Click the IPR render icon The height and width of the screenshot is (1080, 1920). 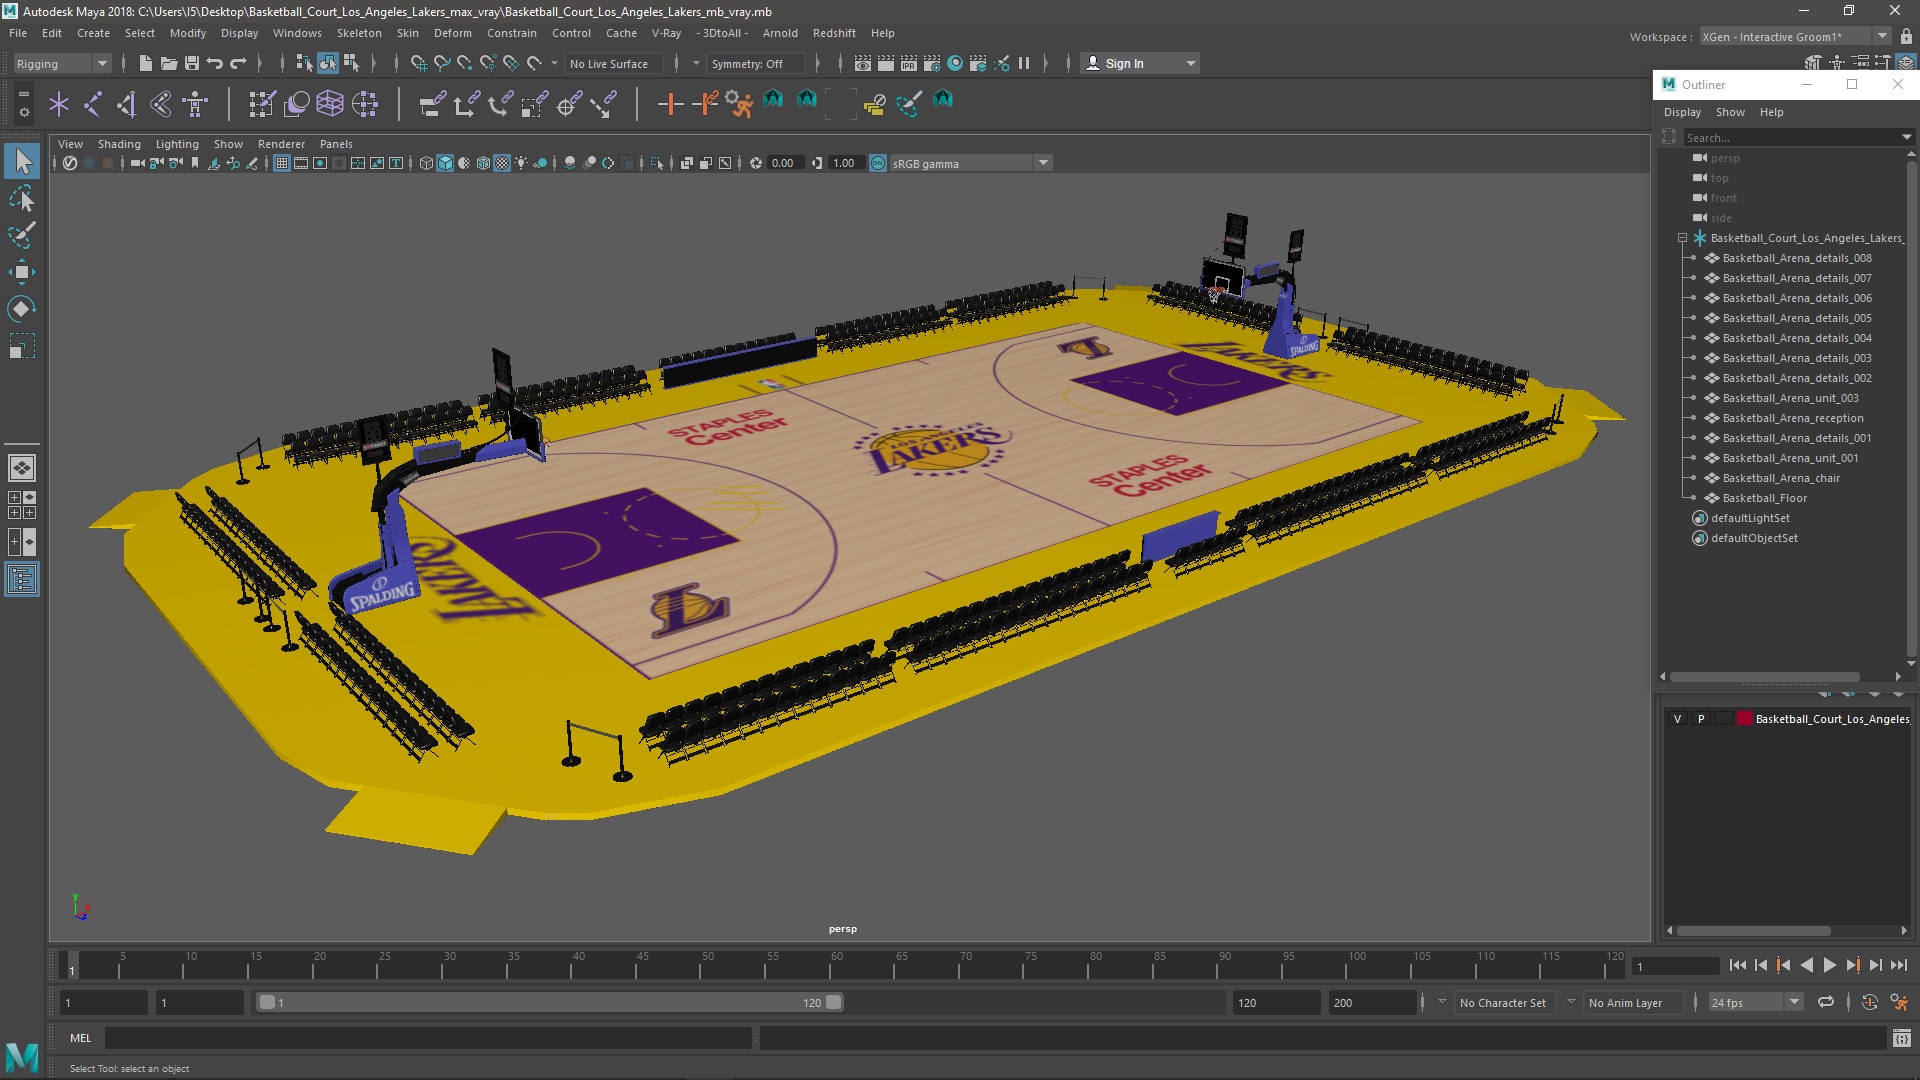click(x=909, y=63)
